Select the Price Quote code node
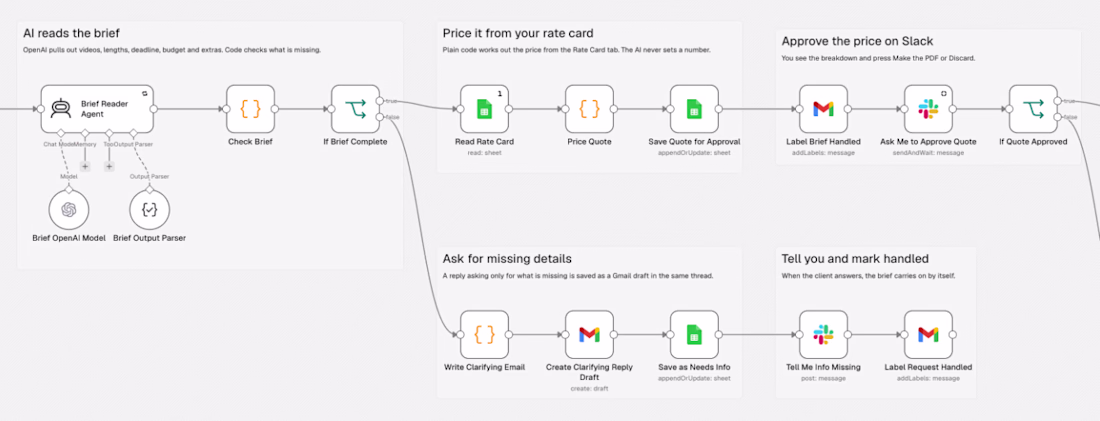 [589, 109]
